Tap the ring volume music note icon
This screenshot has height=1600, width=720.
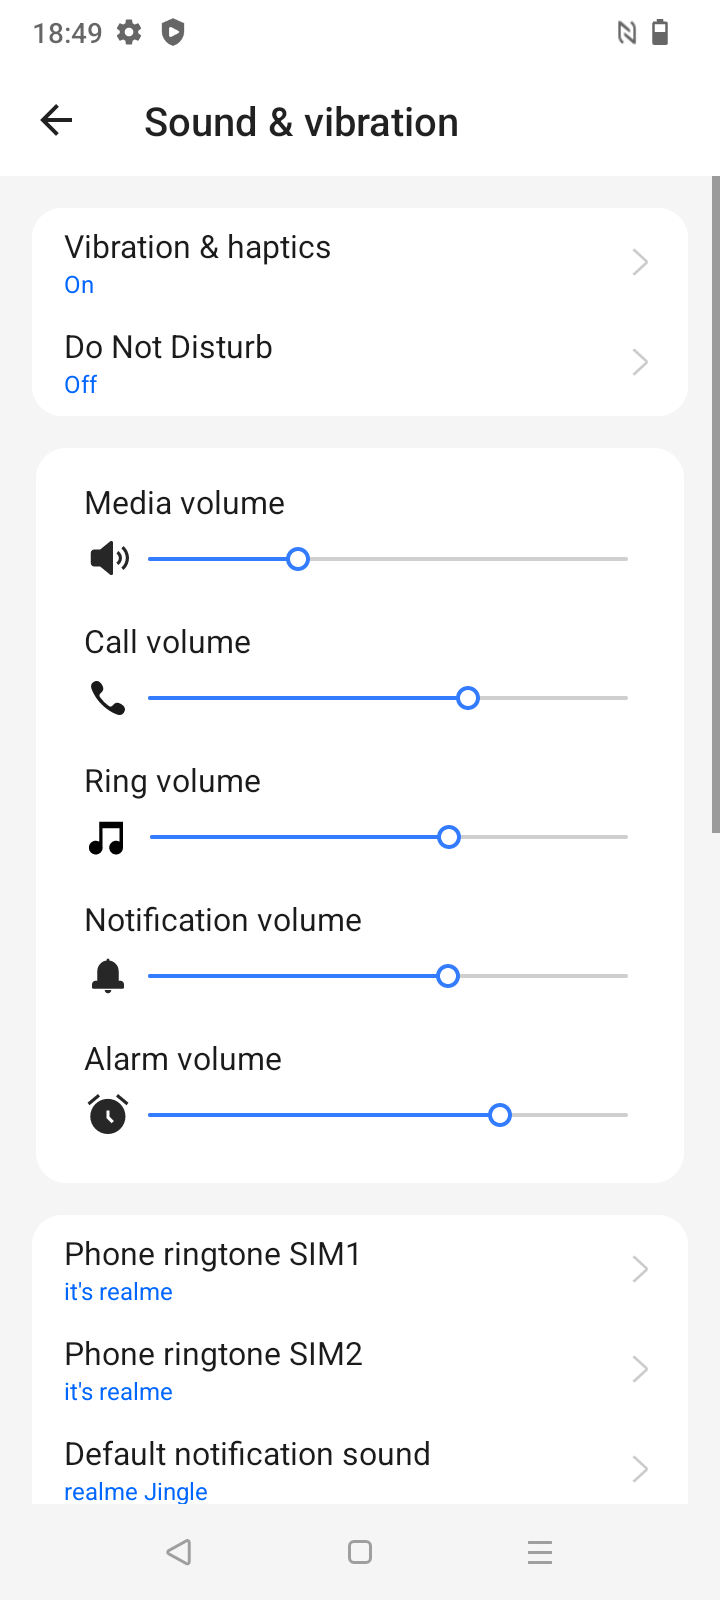point(107,838)
